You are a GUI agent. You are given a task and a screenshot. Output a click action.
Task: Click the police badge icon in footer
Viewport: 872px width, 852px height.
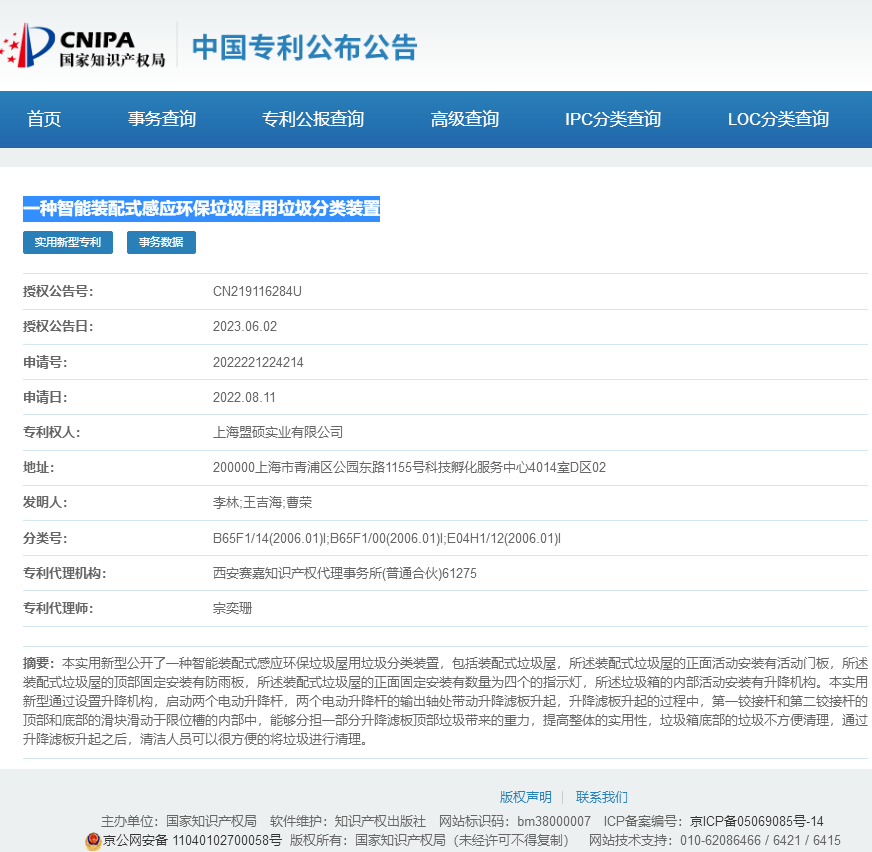(93, 840)
